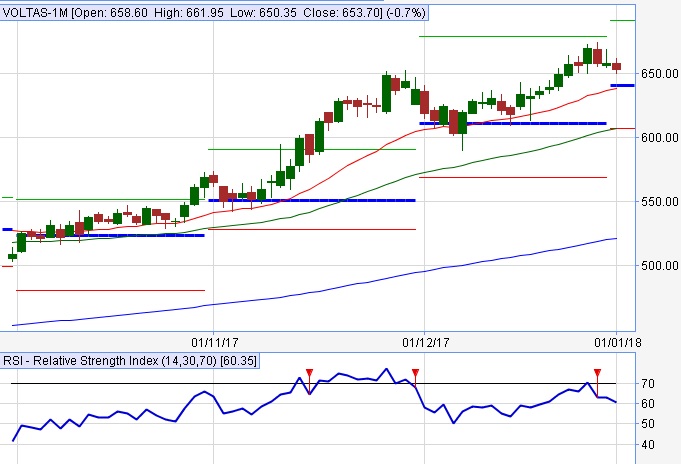
Task: Click the RSI 60 level label
Action: point(648,404)
